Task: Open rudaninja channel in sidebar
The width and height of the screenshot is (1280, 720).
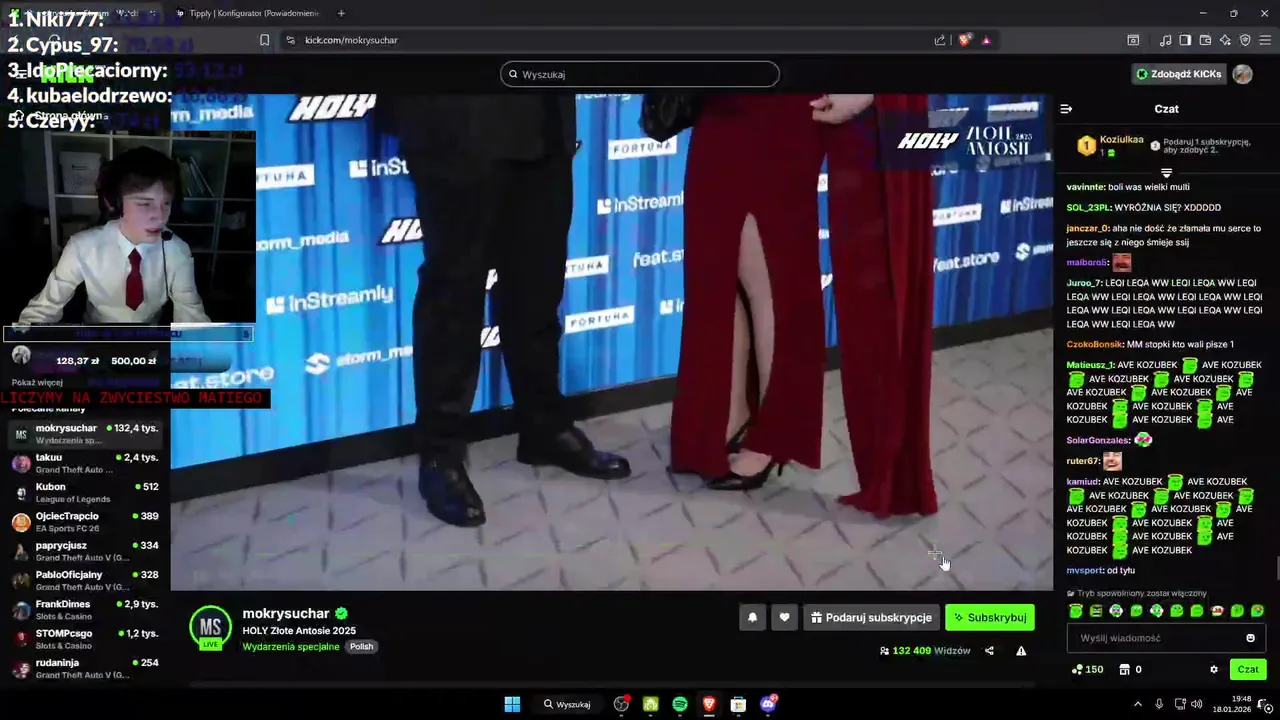Action: pos(85,668)
